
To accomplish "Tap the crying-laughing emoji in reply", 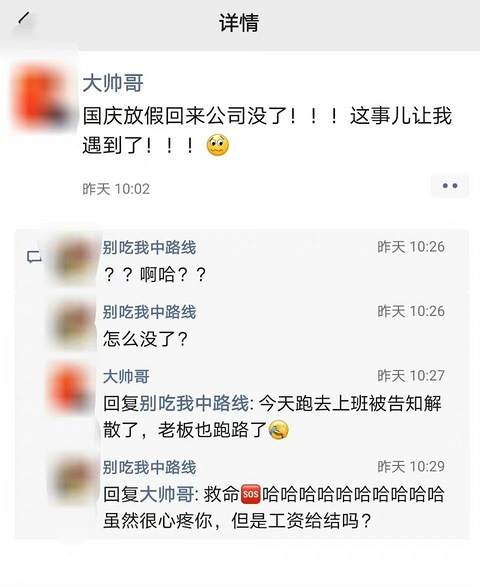I will [x=279, y=429].
